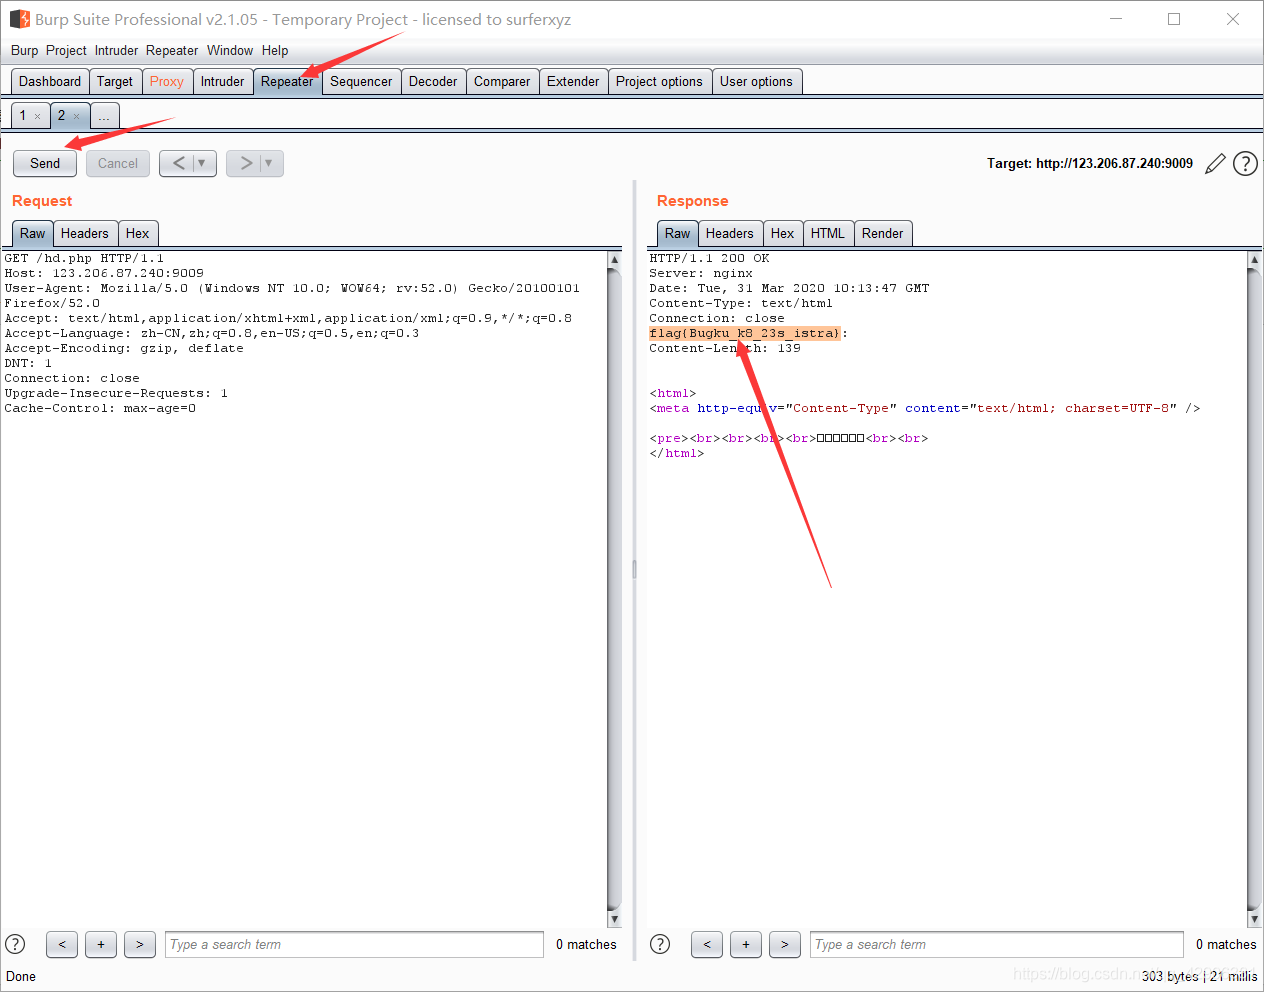1264x992 pixels.
Task: Go forward in history with the right arrow button
Action: tap(246, 163)
